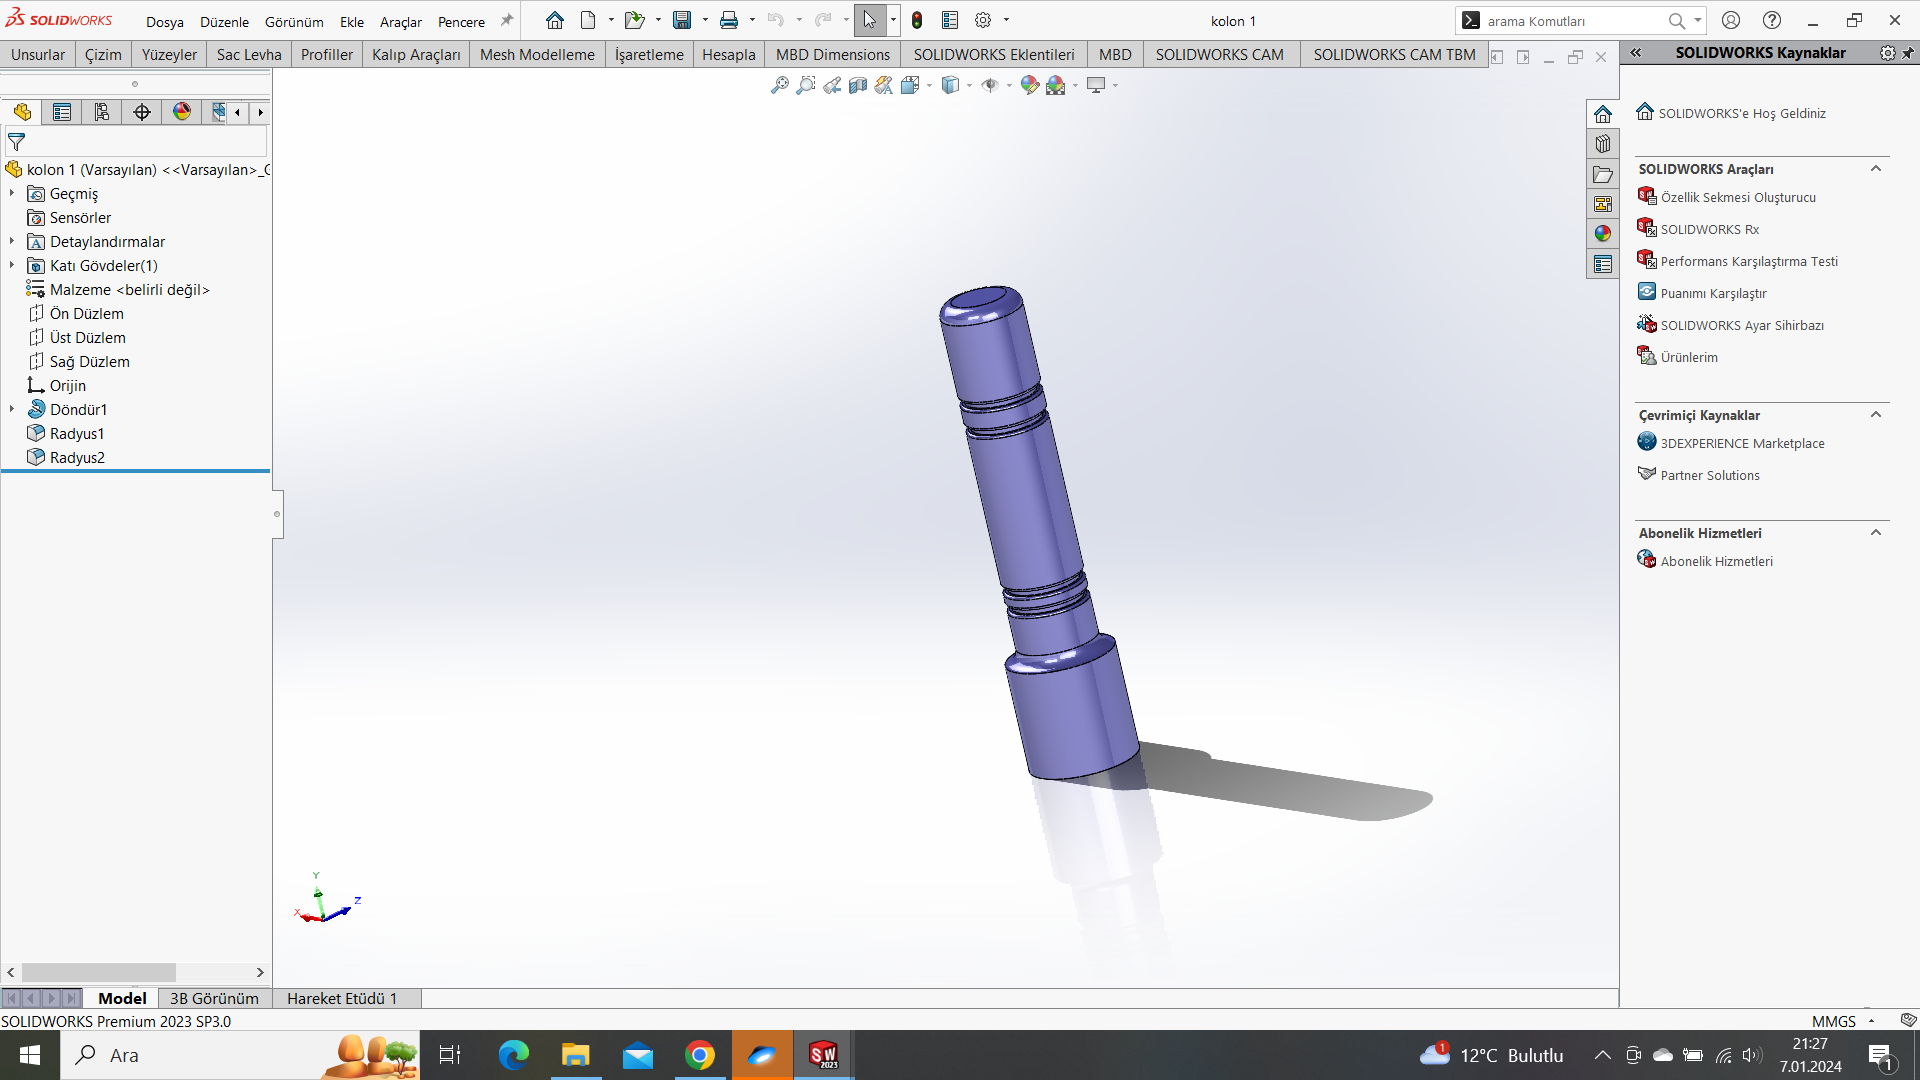
Task: Select the Zoom to Area tool
Action: pos(806,85)
